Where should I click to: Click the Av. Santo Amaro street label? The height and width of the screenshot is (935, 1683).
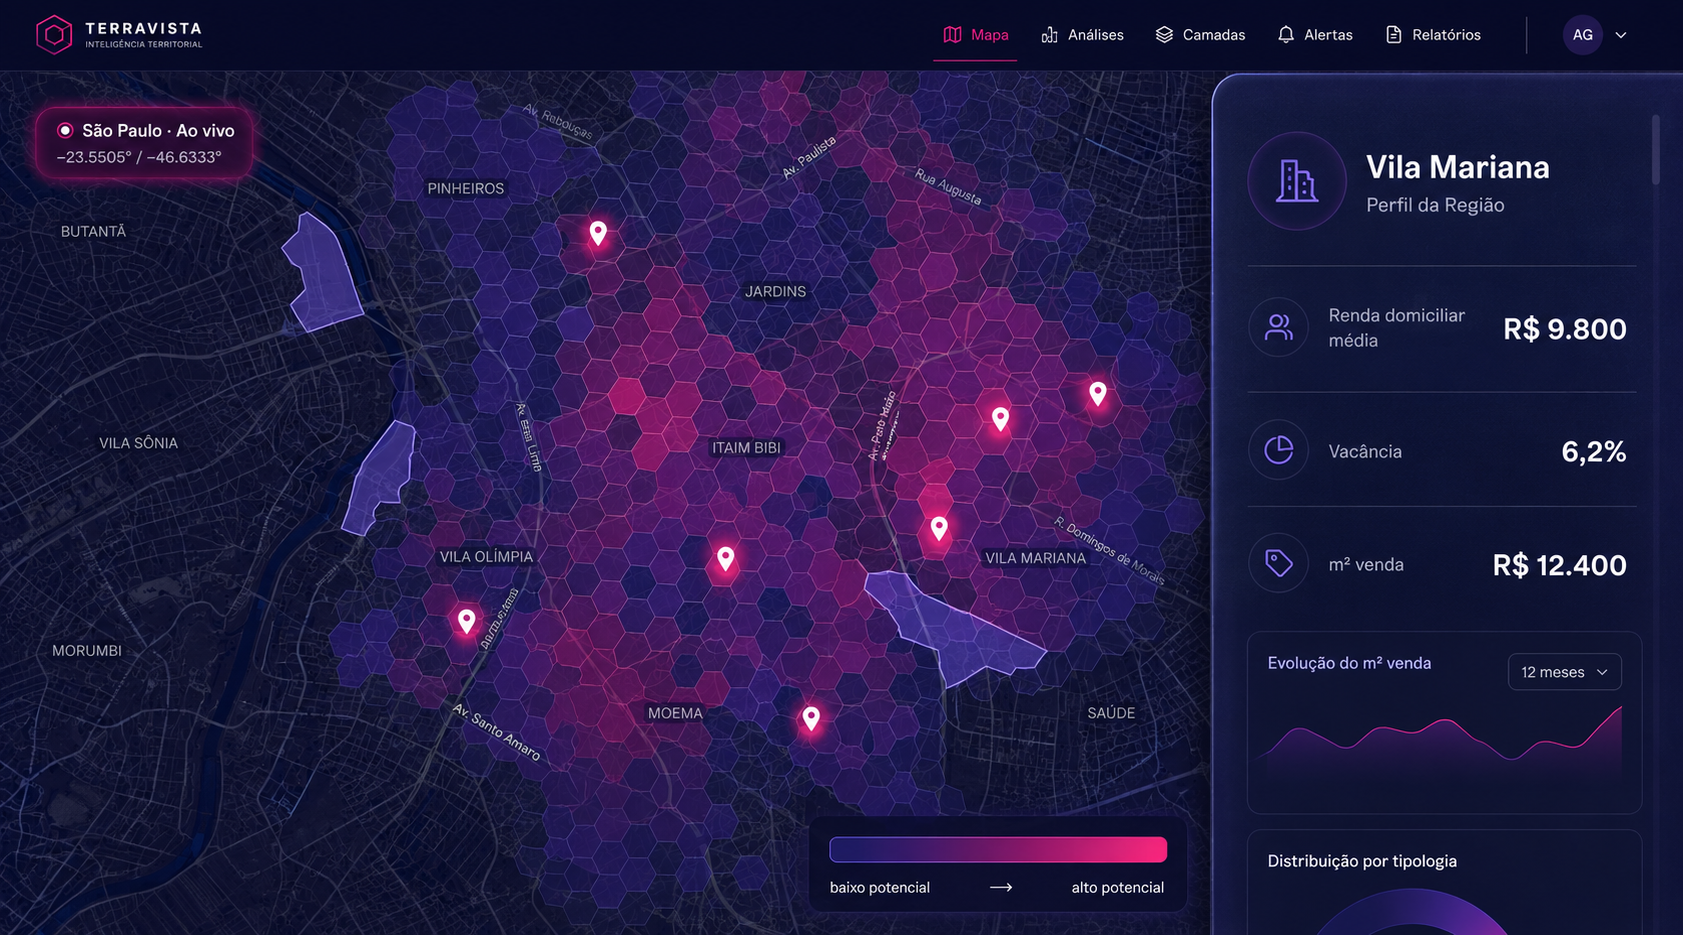[x=496, y=732]
